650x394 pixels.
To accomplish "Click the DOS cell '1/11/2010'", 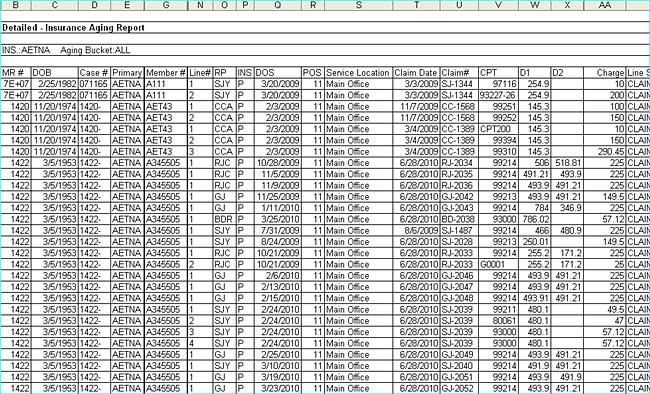I will click(277, 208).
